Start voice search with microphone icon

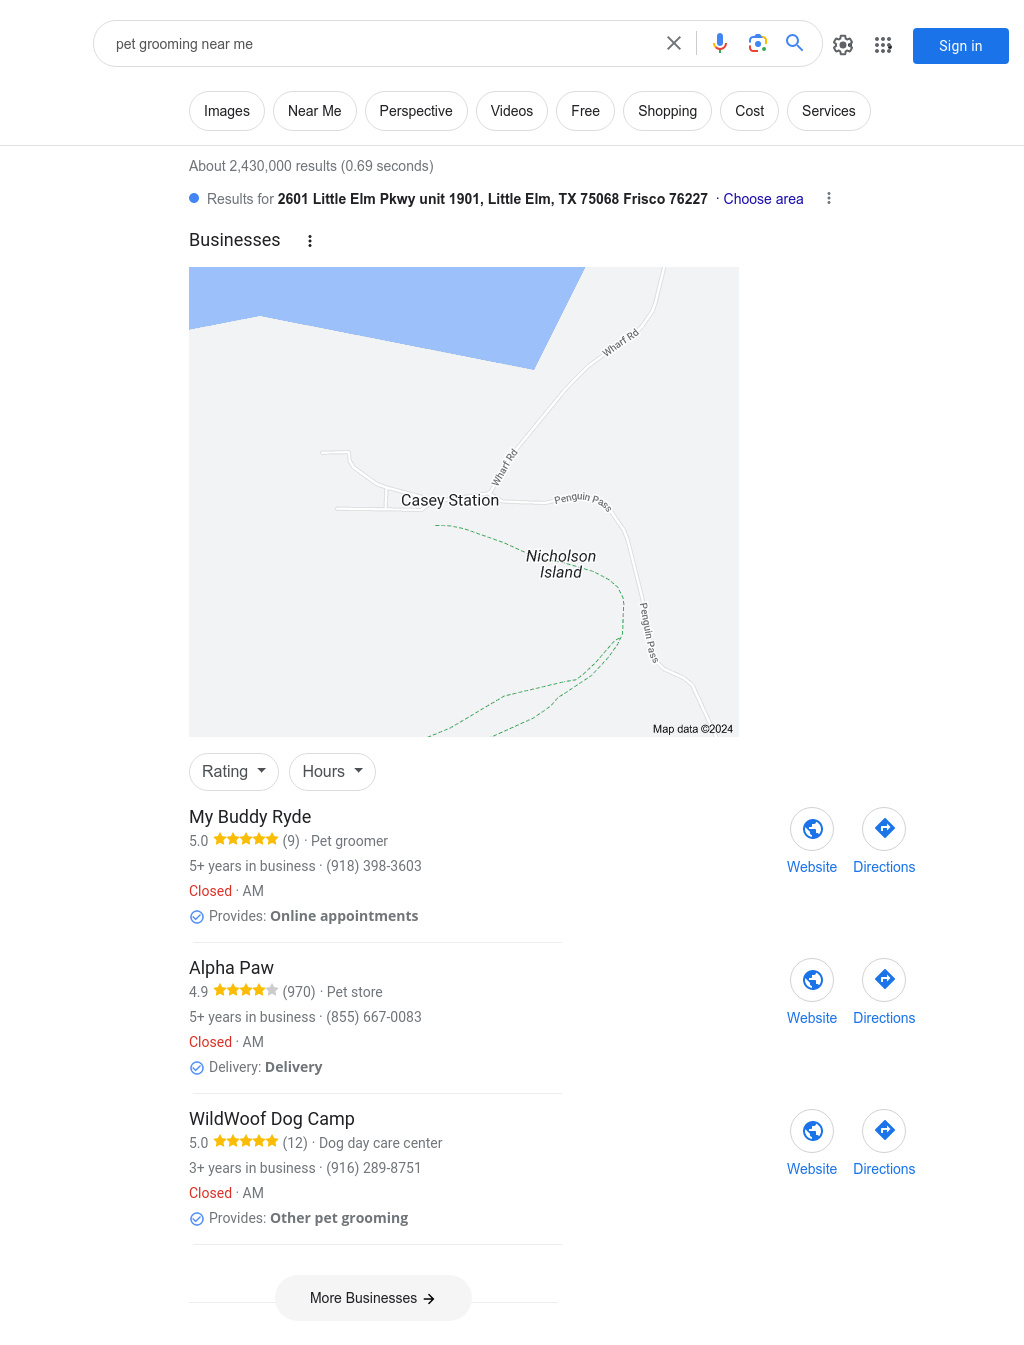[720, 43]
